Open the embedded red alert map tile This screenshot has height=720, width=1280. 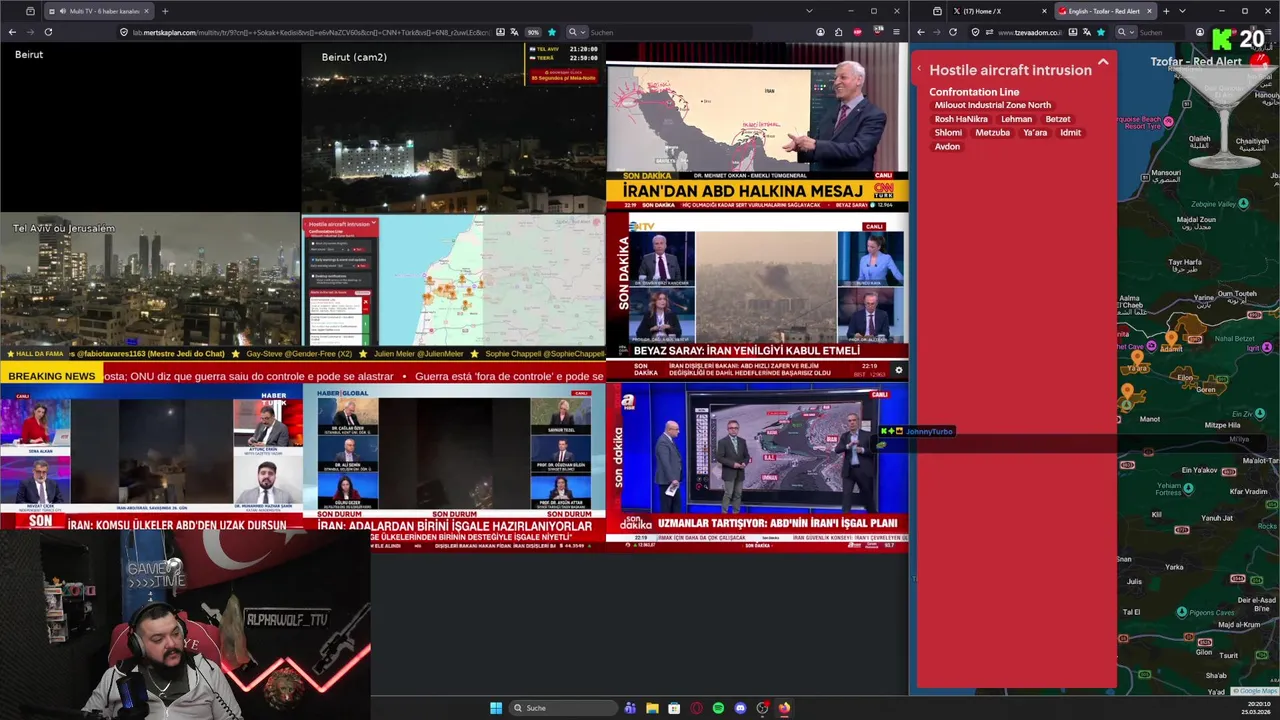(x=453, y=279)
